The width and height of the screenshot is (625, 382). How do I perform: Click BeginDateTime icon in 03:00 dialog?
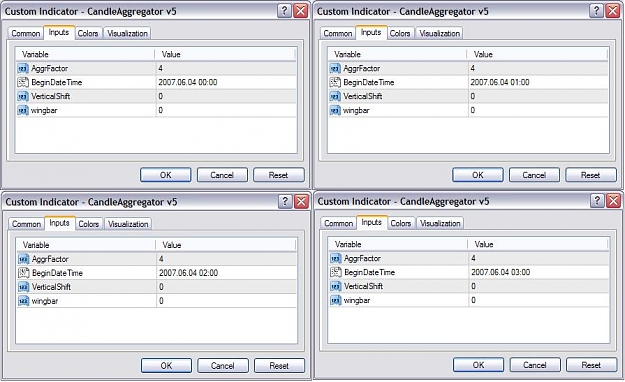(336, 272)
